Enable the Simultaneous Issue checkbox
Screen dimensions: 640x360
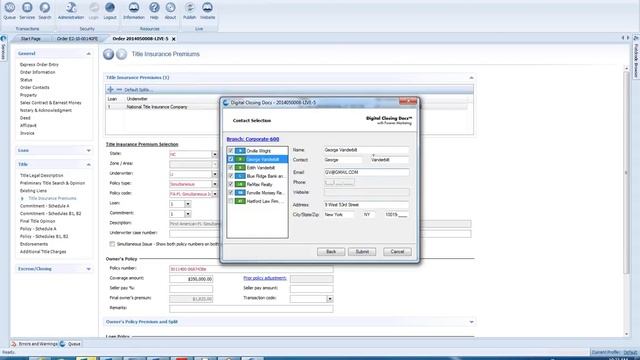112,244
